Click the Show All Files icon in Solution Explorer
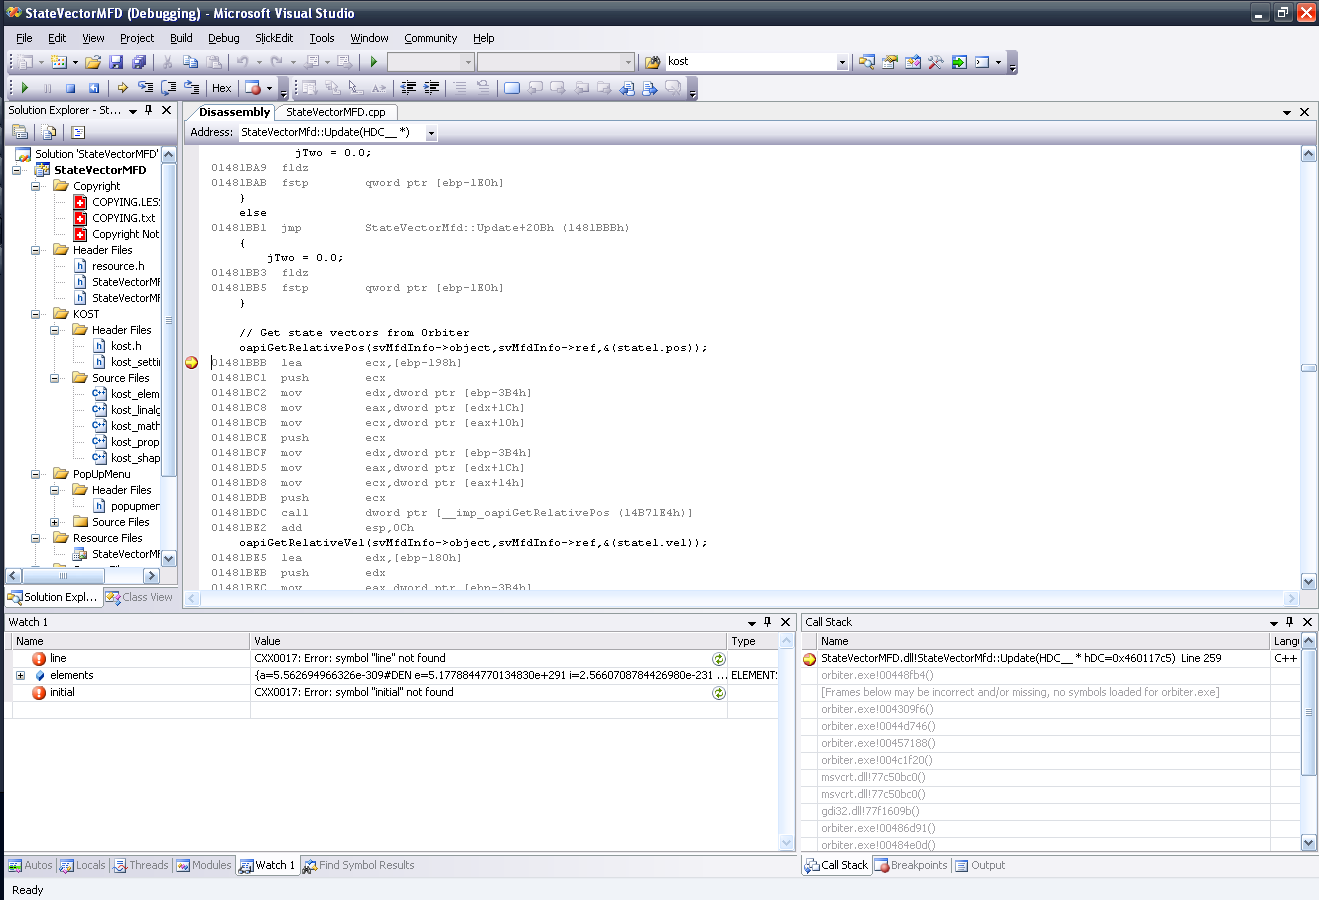The height and width of the screenshot is (900, 1319). [x=49, y=132]
